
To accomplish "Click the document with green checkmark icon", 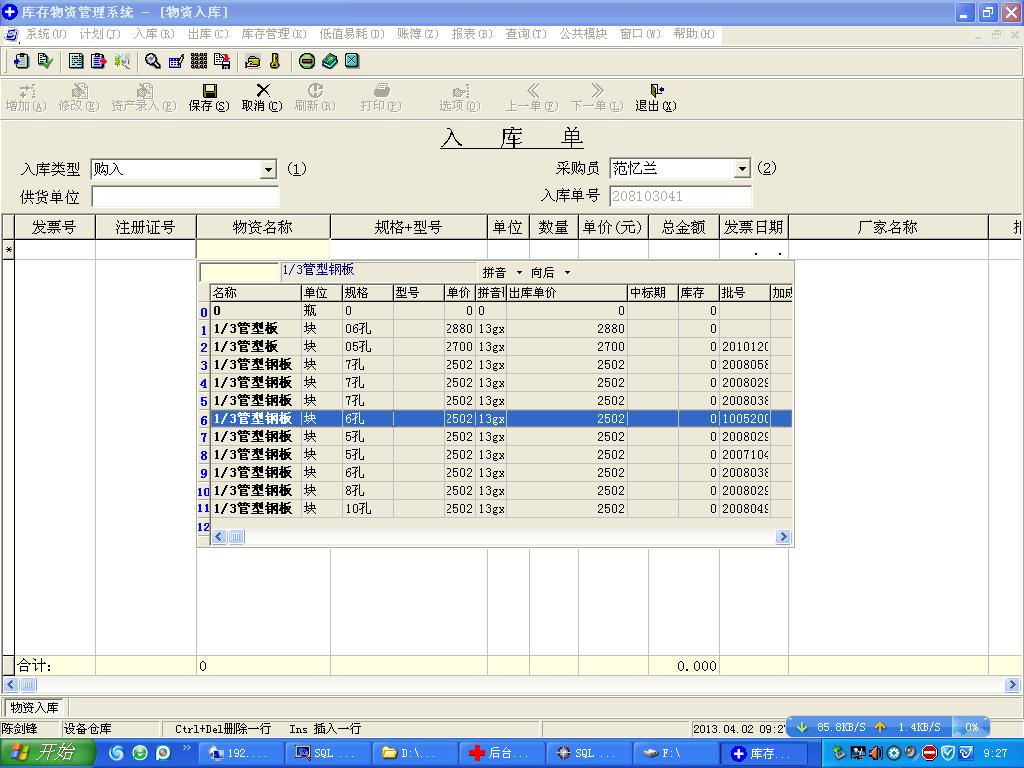I will coord(44,61).
